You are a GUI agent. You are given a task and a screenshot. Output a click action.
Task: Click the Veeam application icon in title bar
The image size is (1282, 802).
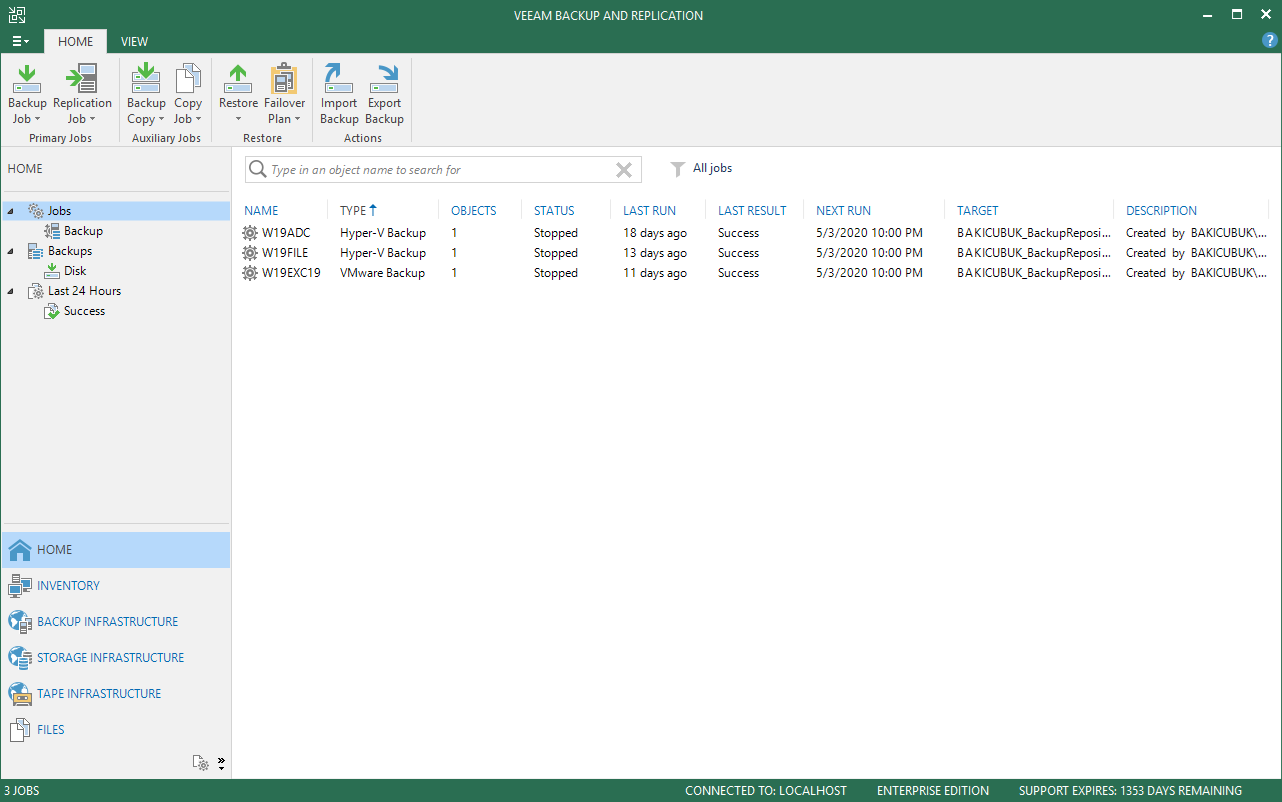pos(17,15)
